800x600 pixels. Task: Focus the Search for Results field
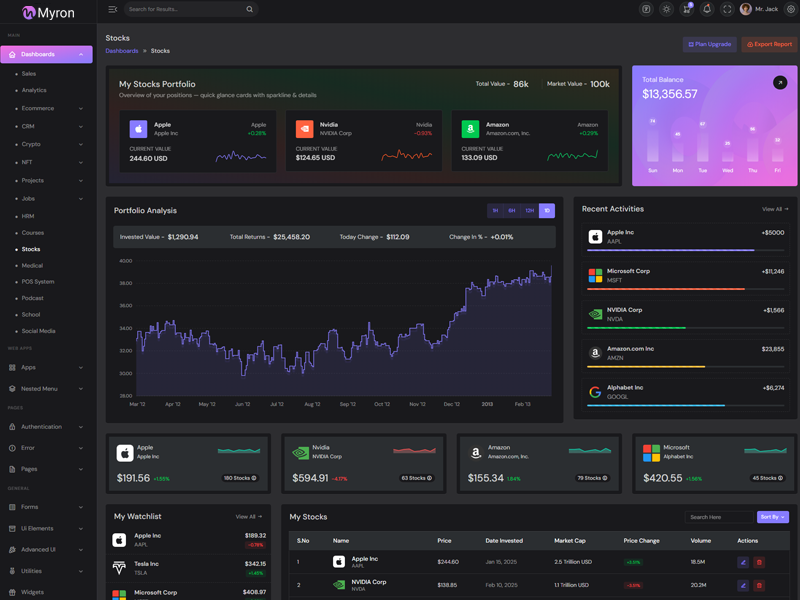[184, 9]
